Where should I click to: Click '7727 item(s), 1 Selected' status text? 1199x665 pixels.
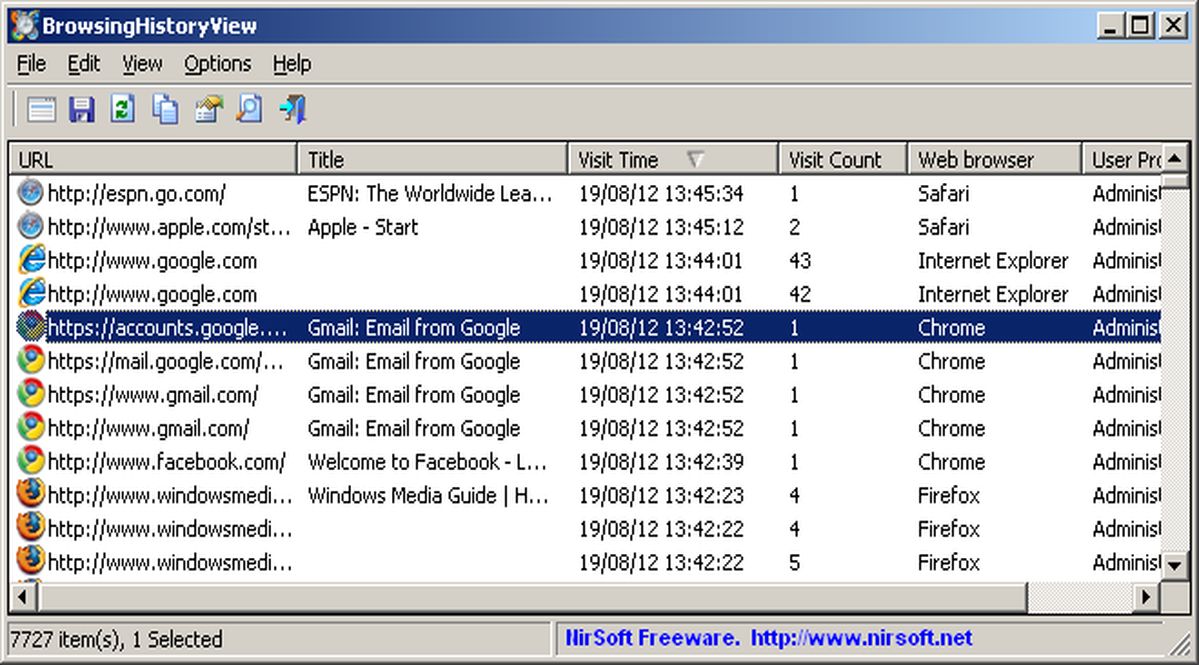pyautogui.click(x=116, y=639)
